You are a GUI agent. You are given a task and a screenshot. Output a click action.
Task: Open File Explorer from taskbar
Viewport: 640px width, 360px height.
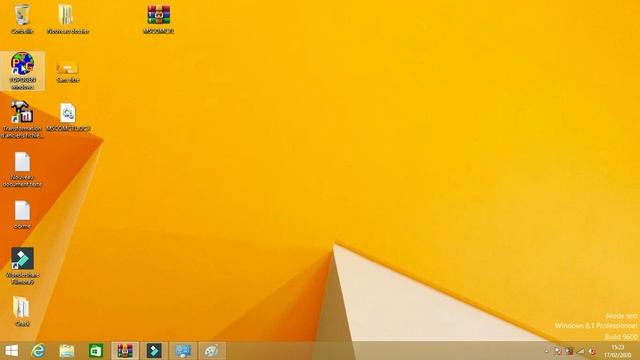pyautogui.click(x=67, y=351)
